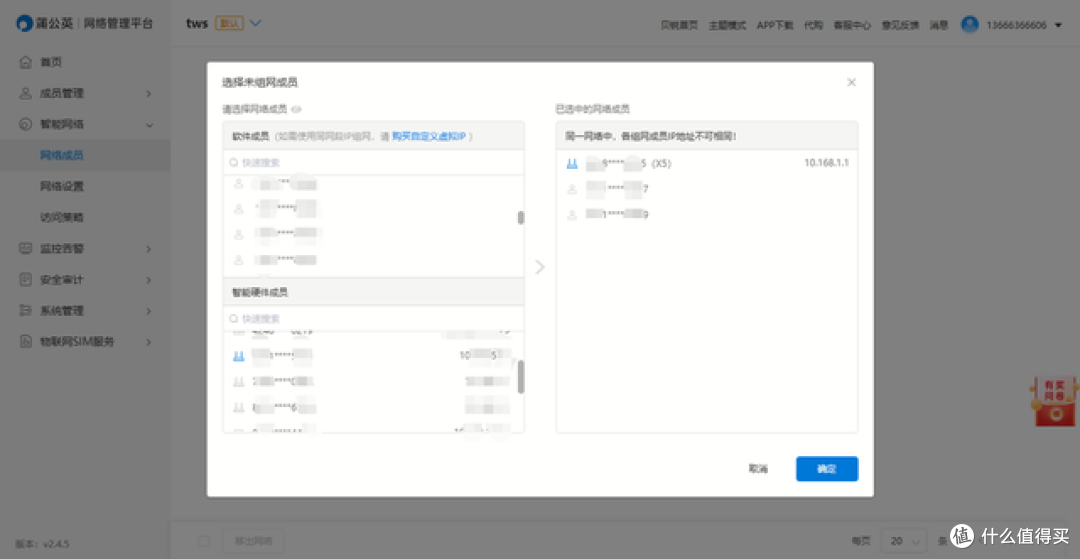
Task: Open APP下载 in top navigation
Action: tap(775, 25)
